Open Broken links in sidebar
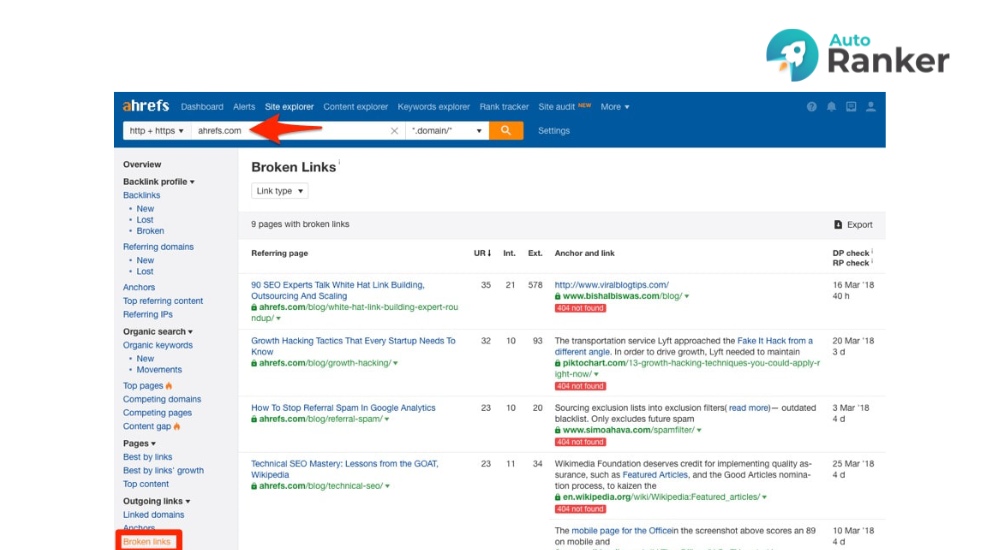The height and width of the screenshot is (550, 1000). (x=147, y=542)
